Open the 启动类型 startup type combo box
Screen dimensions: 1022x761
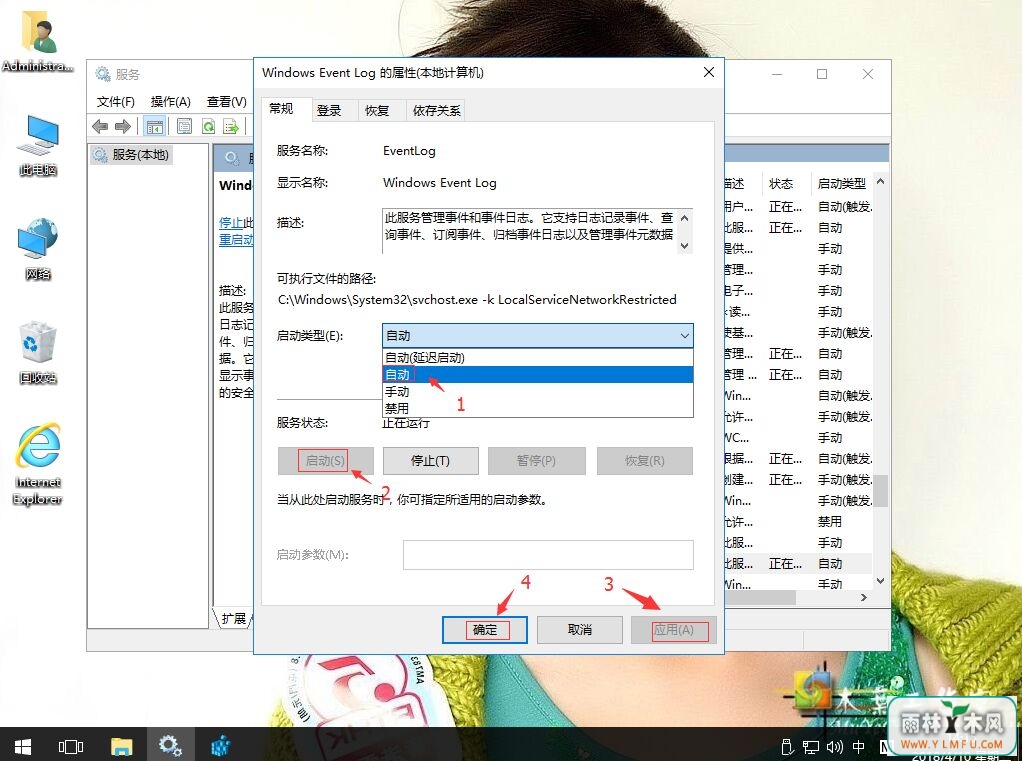pos(538,336)
